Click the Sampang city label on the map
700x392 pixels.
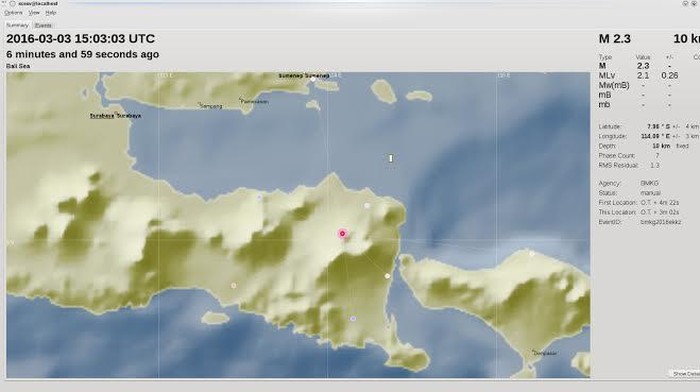211,106
